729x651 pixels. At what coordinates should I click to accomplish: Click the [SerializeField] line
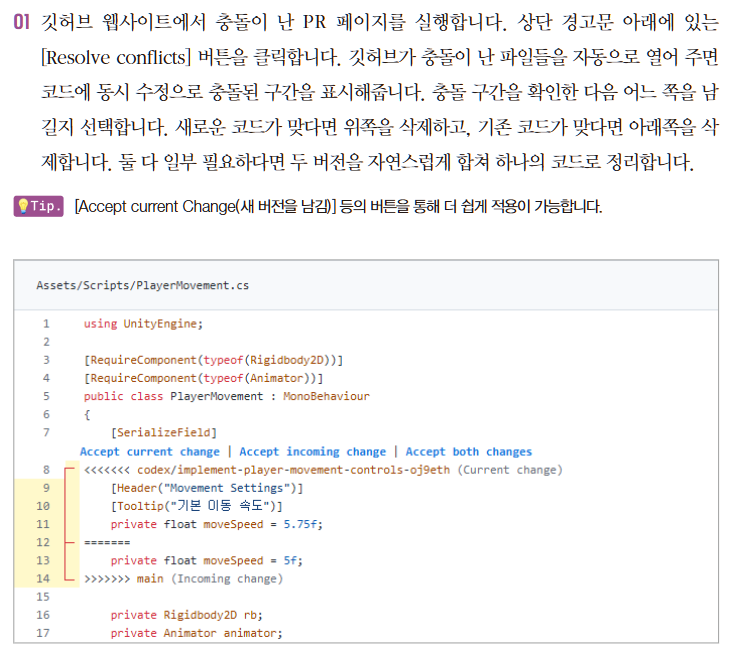point(164,432)
